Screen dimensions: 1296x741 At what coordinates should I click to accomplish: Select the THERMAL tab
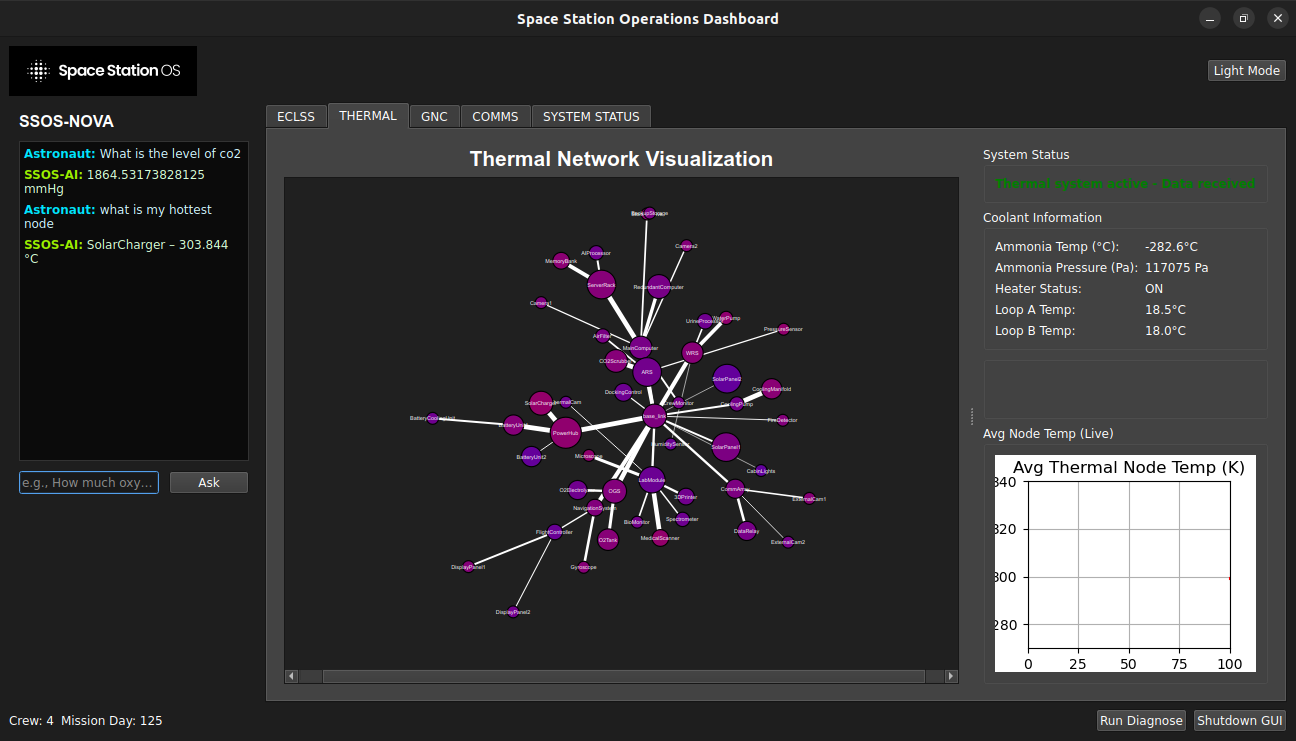point(368,115)
